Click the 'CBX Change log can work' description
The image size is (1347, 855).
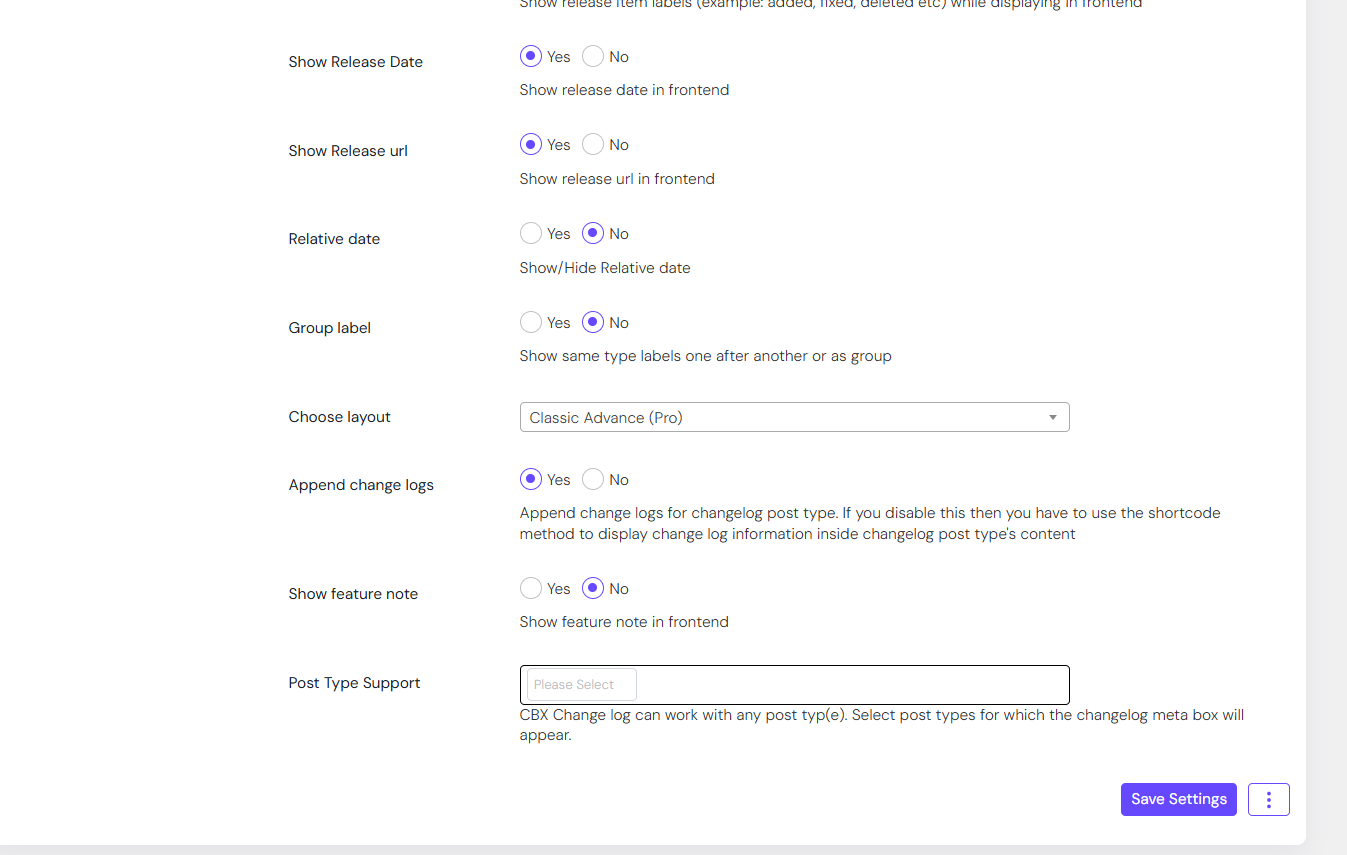tap(882, 725)
